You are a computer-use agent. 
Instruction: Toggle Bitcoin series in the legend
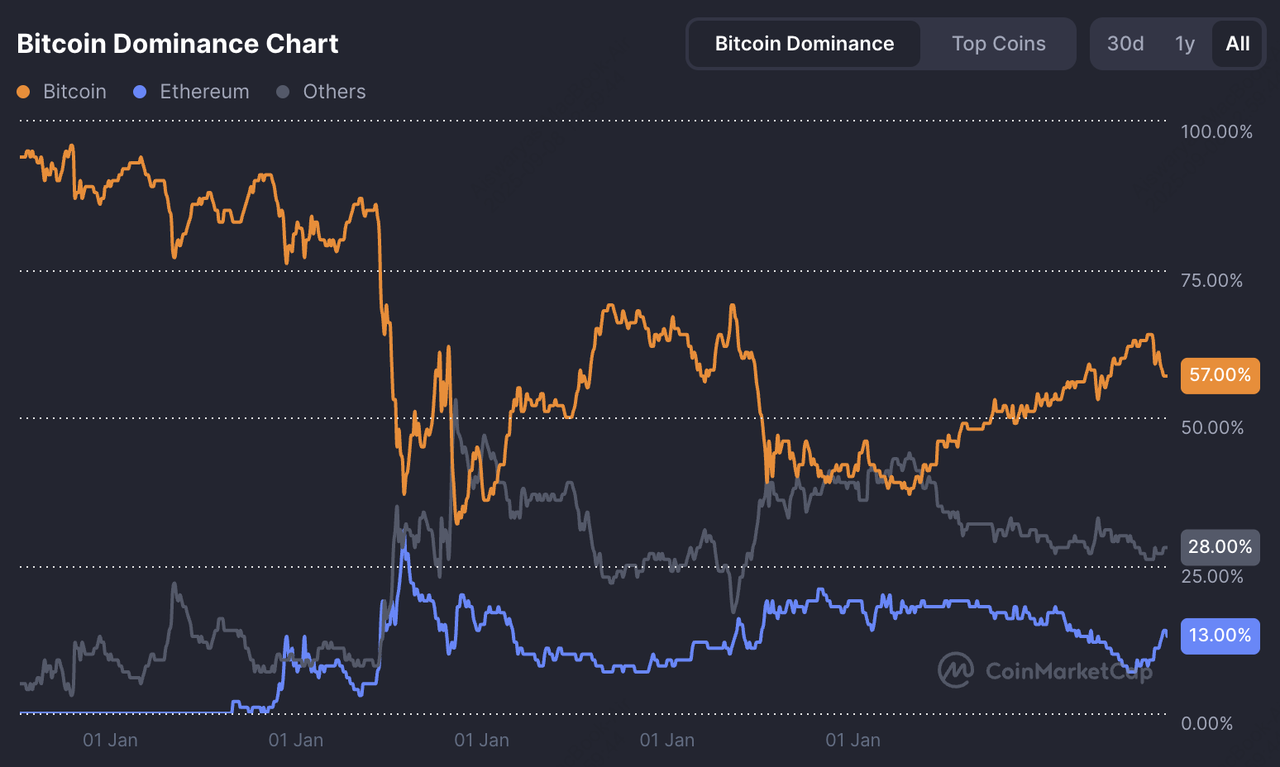(x=62, y=92)
